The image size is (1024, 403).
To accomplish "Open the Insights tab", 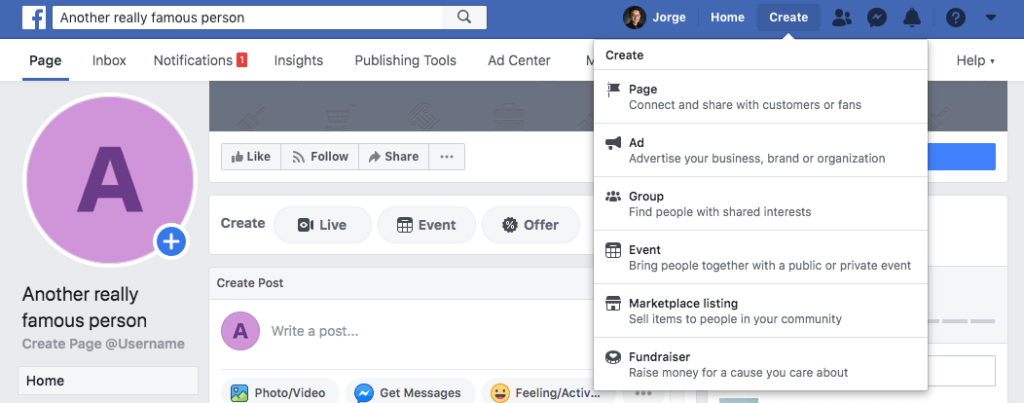I will [x=298, y=61].
